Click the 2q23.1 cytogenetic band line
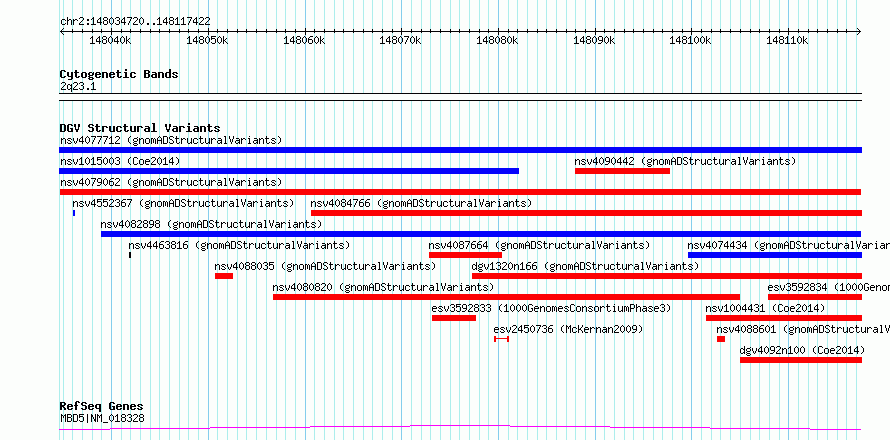 pyautogui.click(x=460, y=97)
